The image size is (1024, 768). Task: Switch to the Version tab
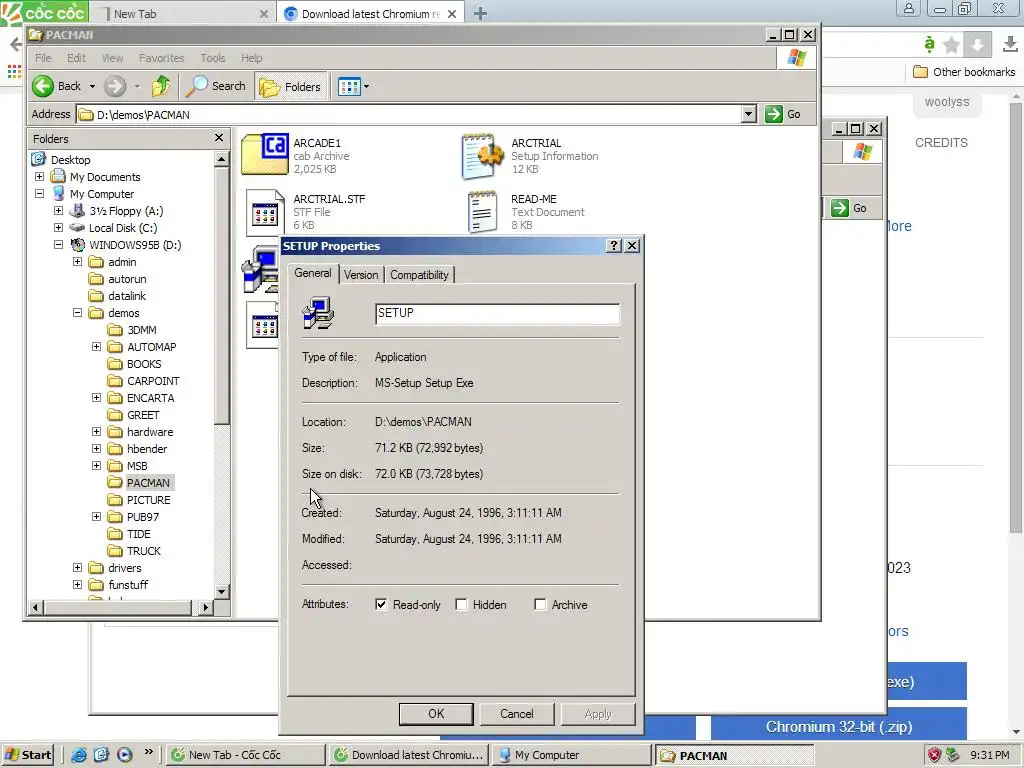click(361, 275)
